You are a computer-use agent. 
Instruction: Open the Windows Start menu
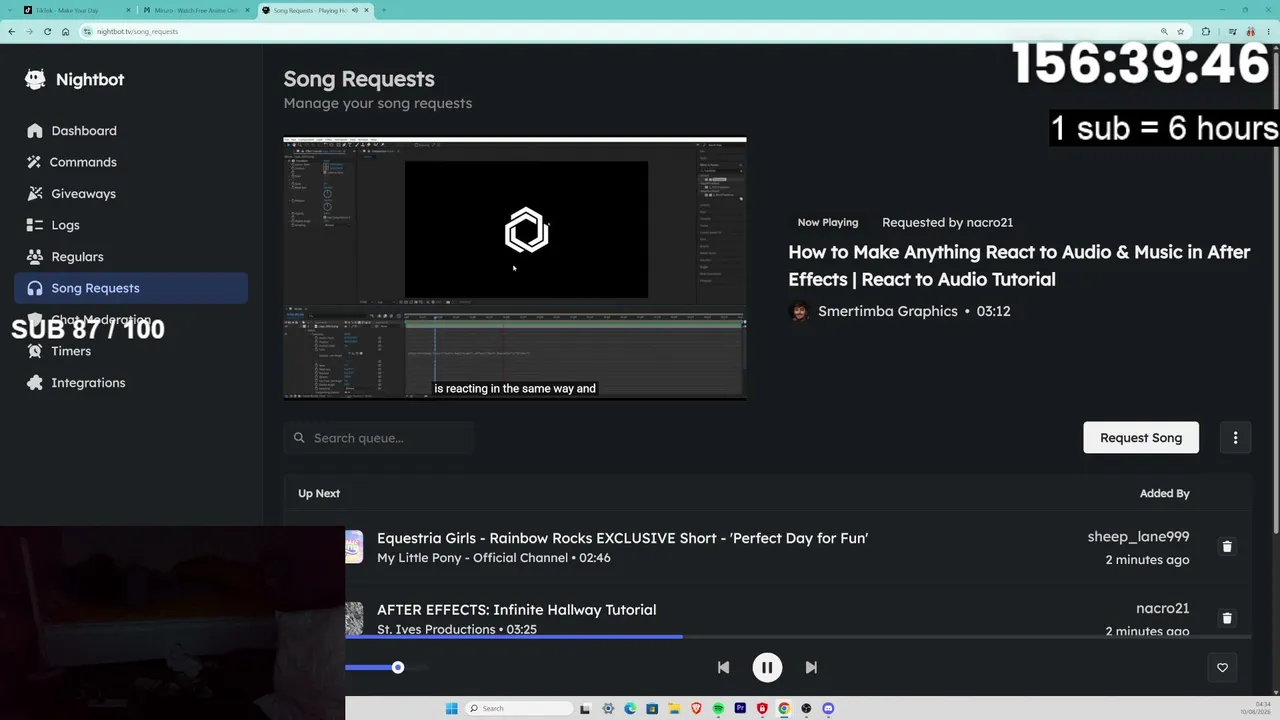pos(451,708)
